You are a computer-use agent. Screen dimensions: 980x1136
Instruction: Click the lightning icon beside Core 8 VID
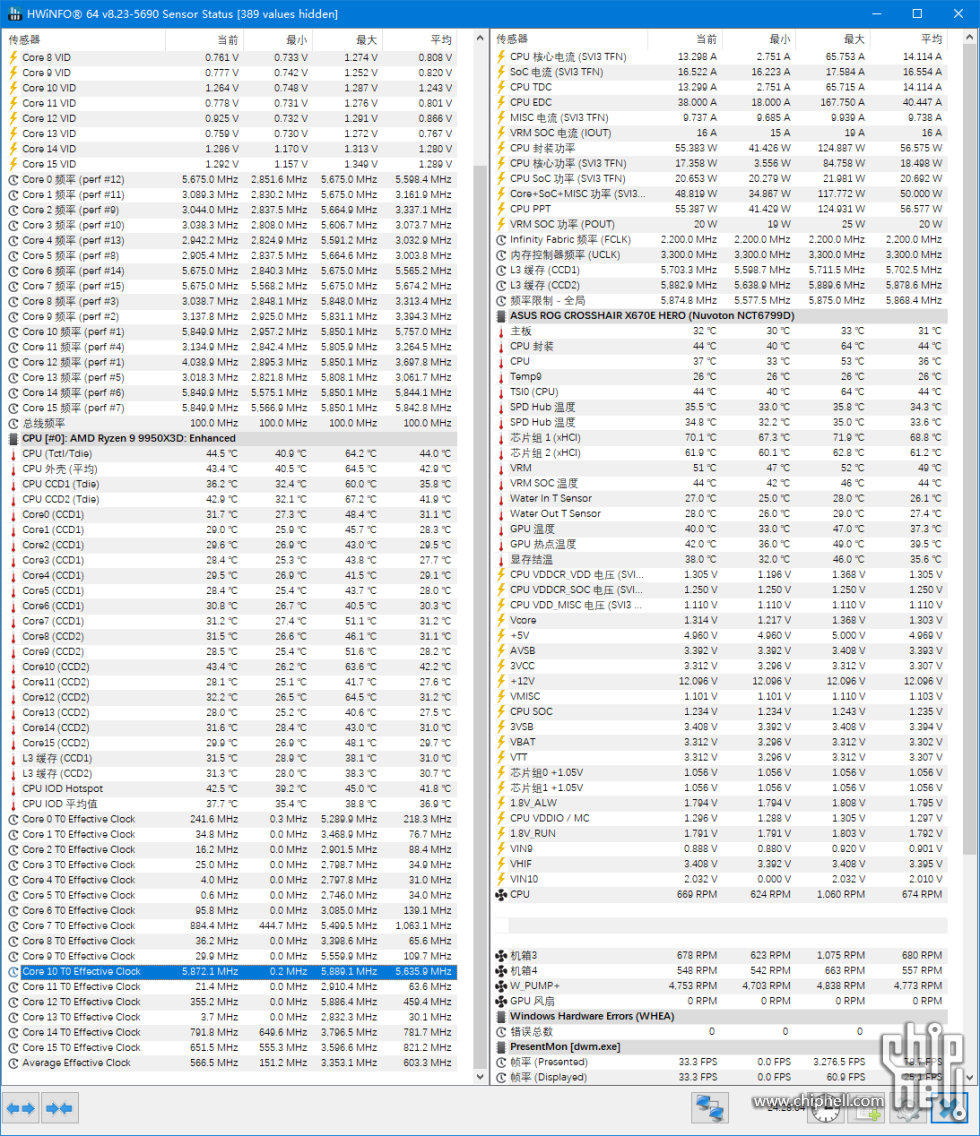click(x=13, y=57)
